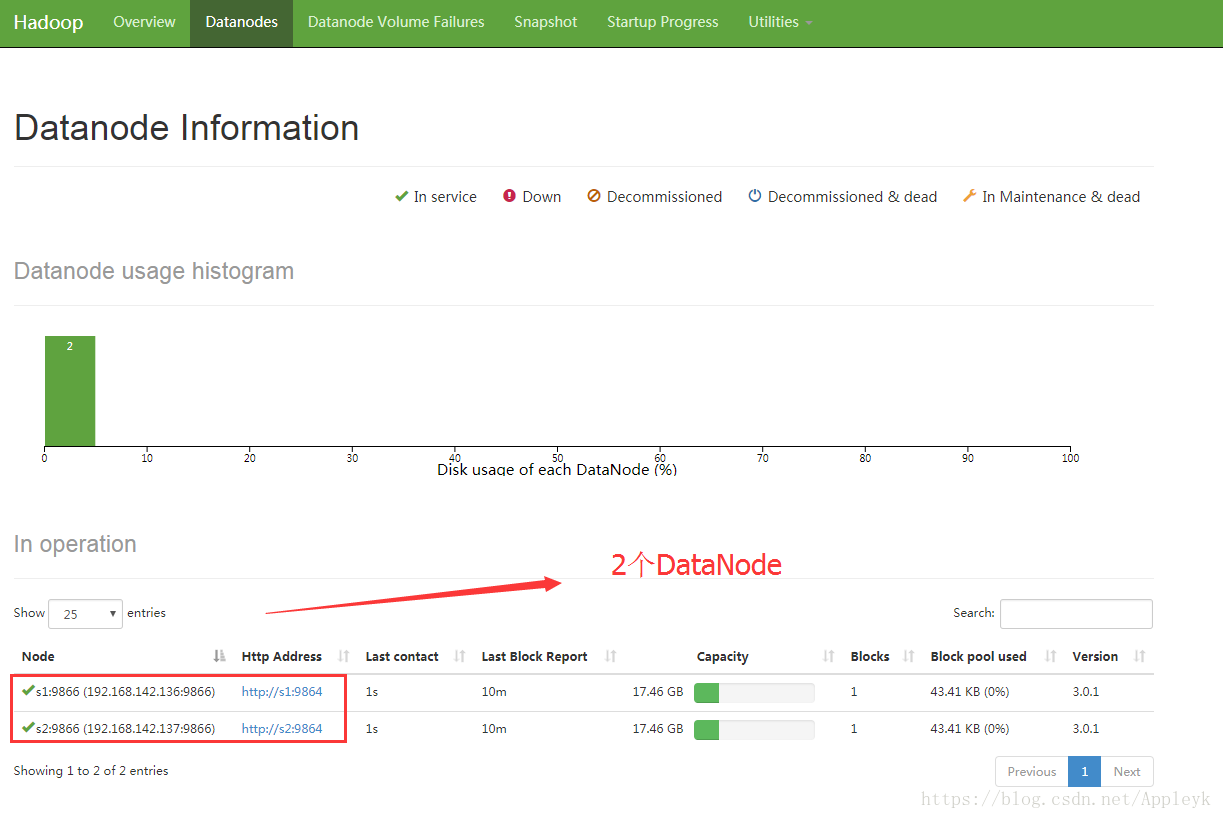1223x819 pixels.
Task: Click the Decommissioned & dead power icon
Action: click(755, 197)
